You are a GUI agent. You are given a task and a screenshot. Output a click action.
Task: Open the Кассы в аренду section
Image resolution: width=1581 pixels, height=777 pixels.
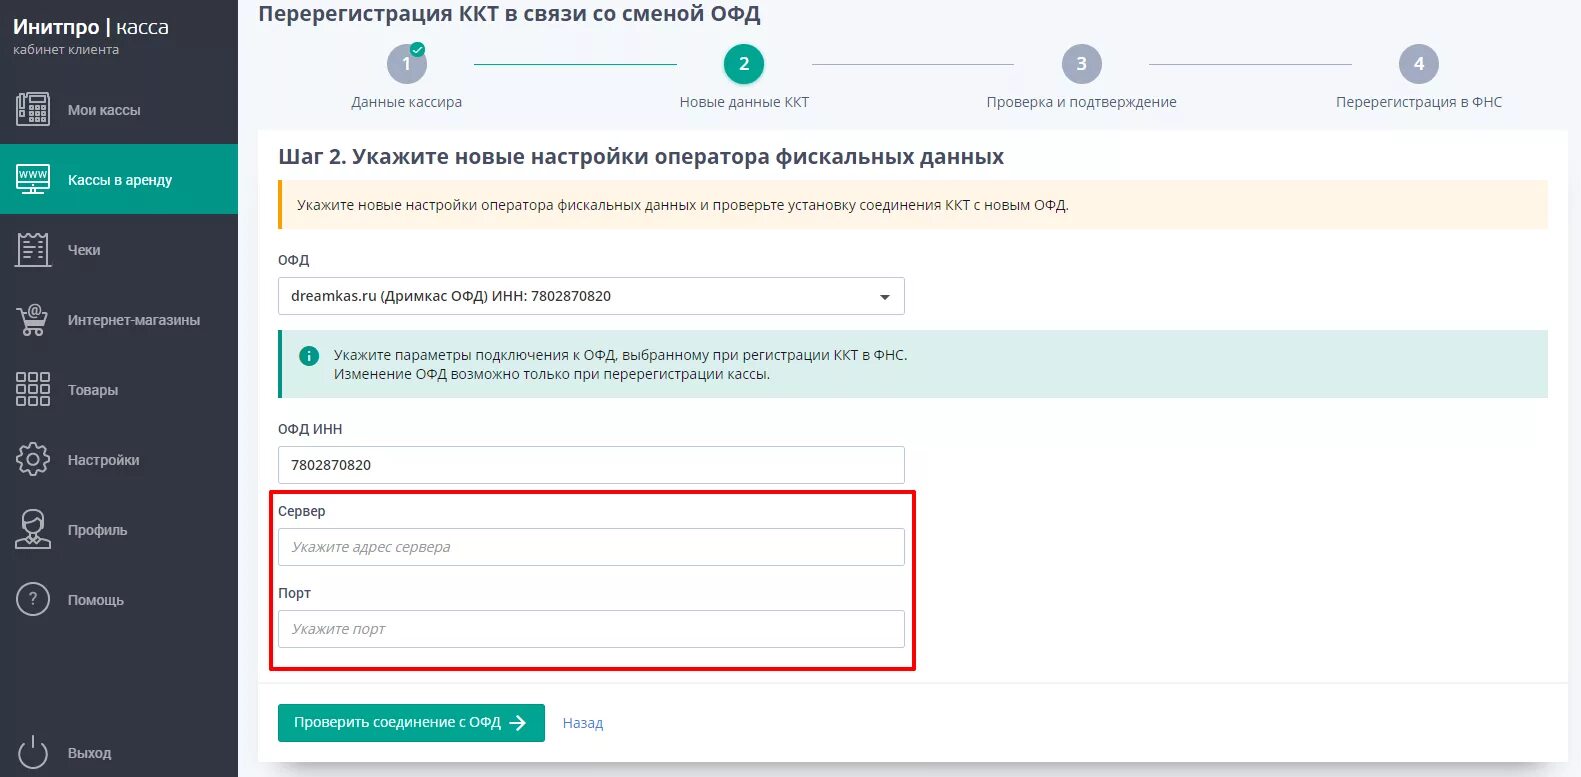click(x=119, y=180)
